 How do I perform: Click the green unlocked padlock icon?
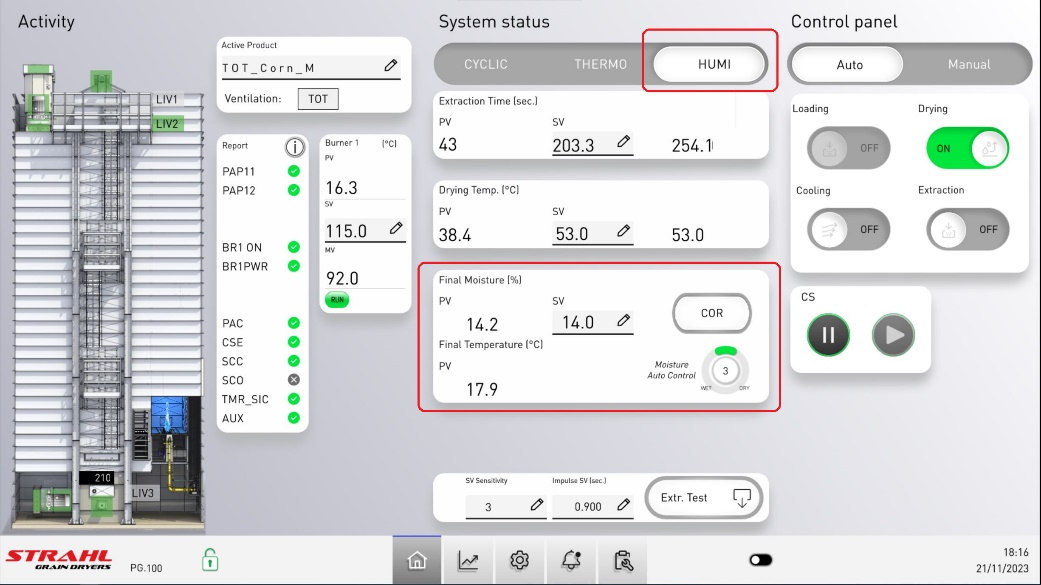pyautogui.click(x=210, y=560)
